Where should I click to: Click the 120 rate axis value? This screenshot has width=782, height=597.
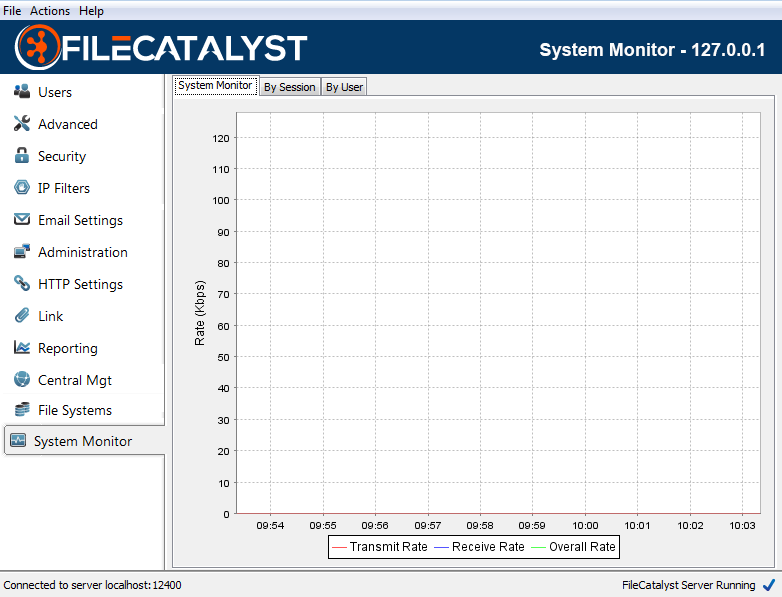[x=221, y=138]
